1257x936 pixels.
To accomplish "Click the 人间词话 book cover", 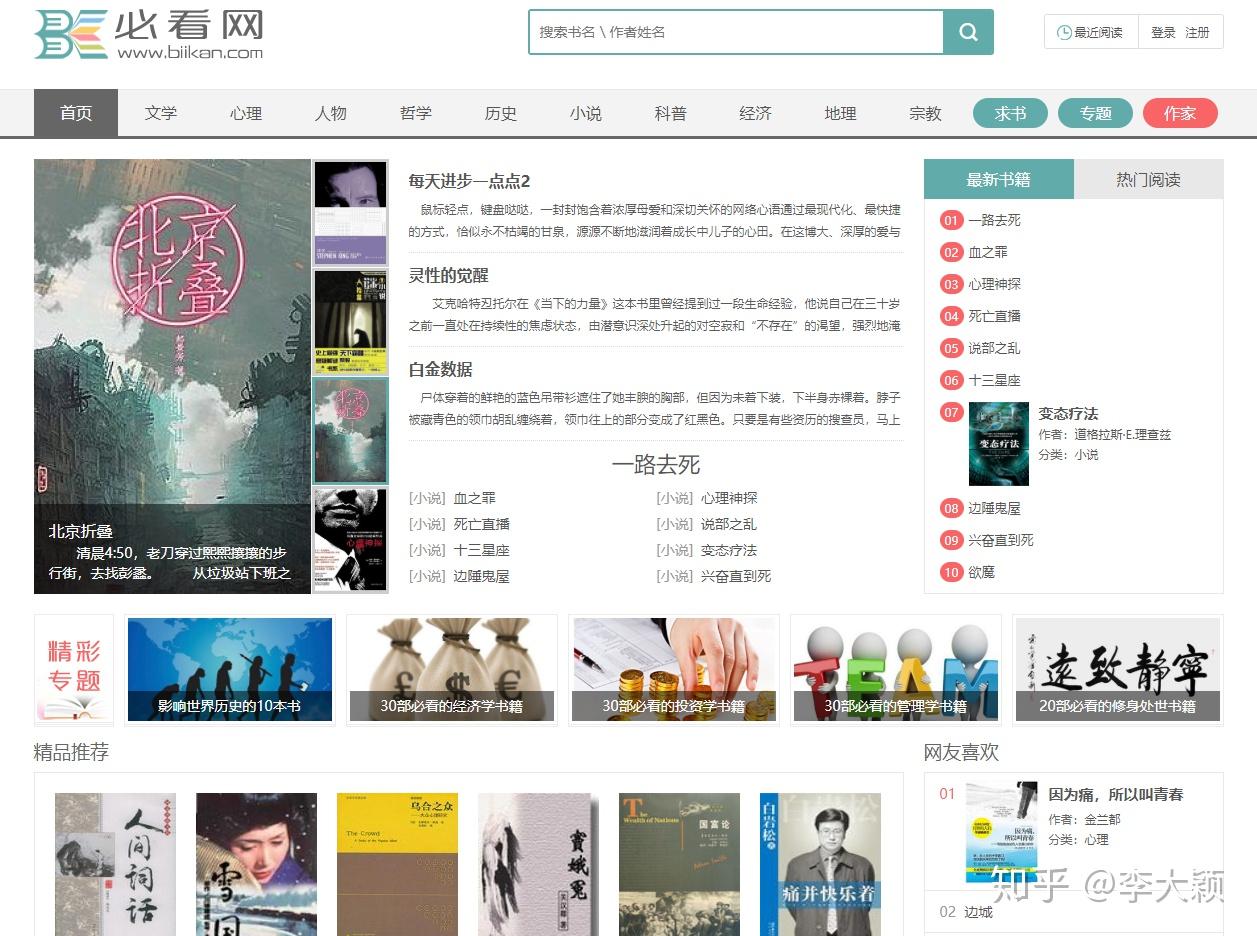I will point(115,865).
